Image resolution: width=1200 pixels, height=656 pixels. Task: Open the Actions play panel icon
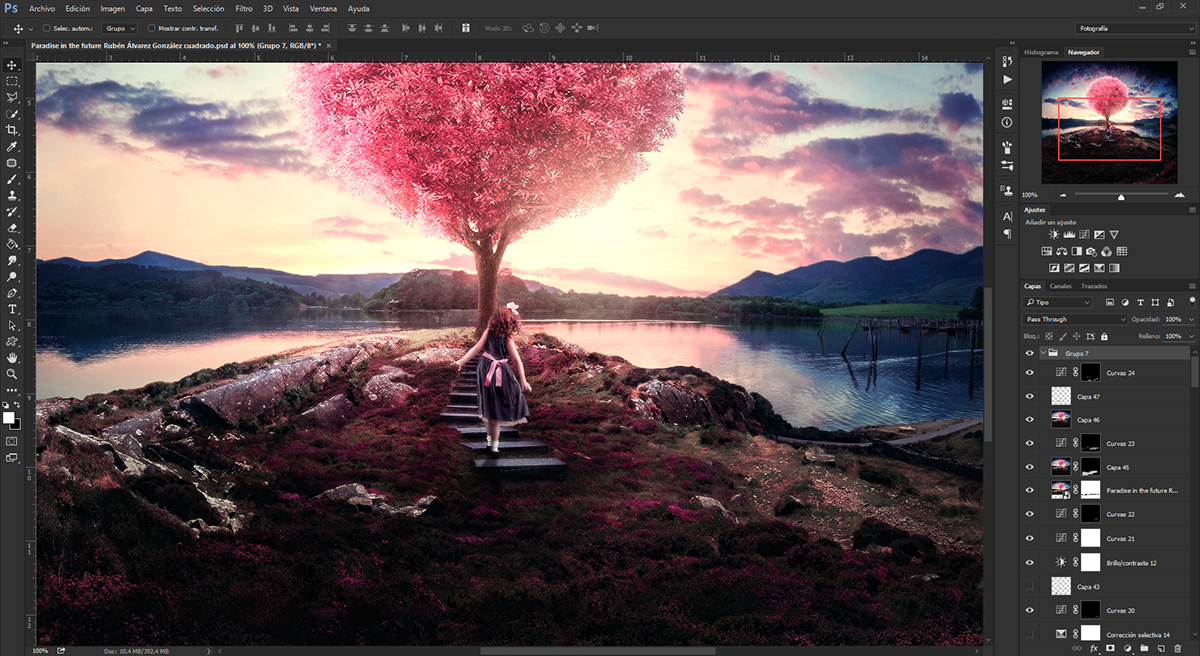[x=1007, y=79]
